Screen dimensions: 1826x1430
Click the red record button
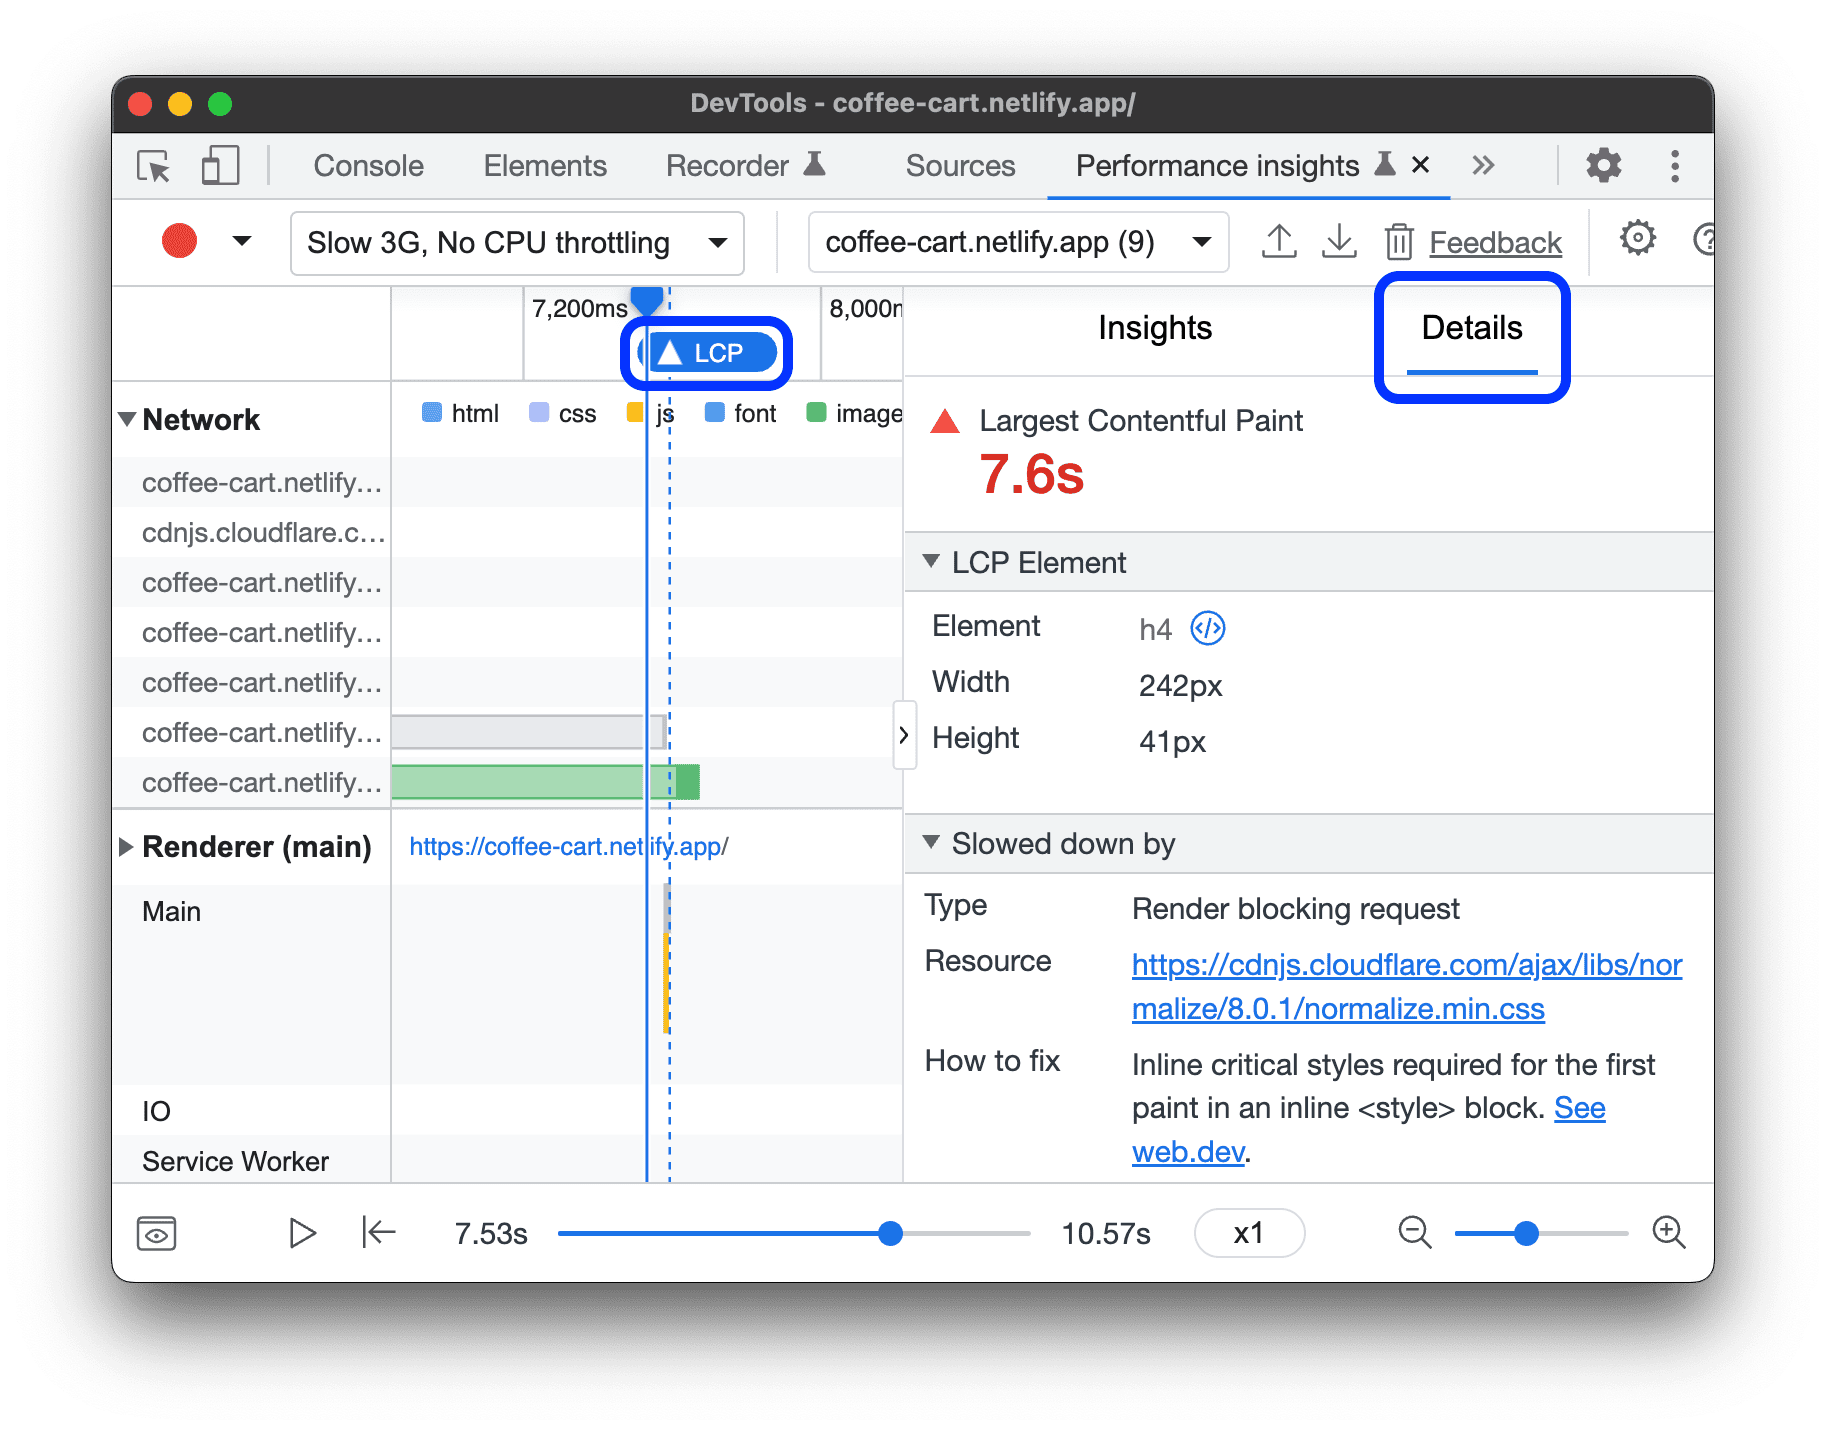[180, 242]
